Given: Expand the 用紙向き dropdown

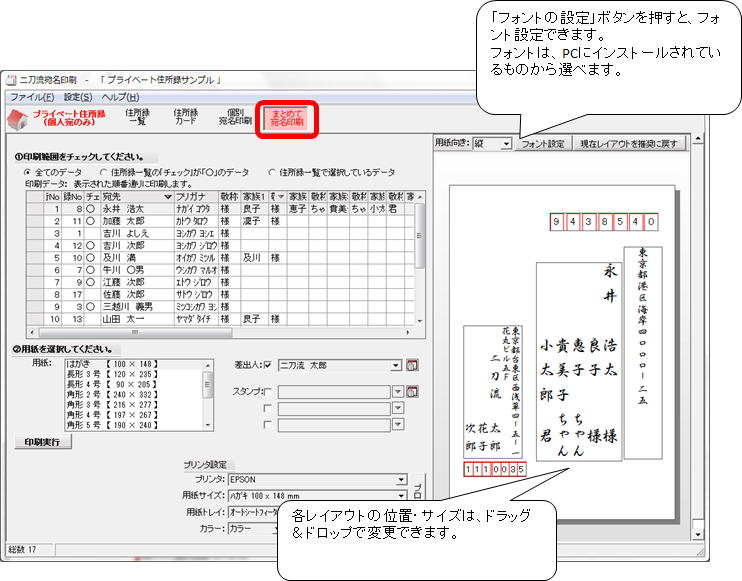Looking at the screenshot, I should pyautogui.click(x=505, y=144).
